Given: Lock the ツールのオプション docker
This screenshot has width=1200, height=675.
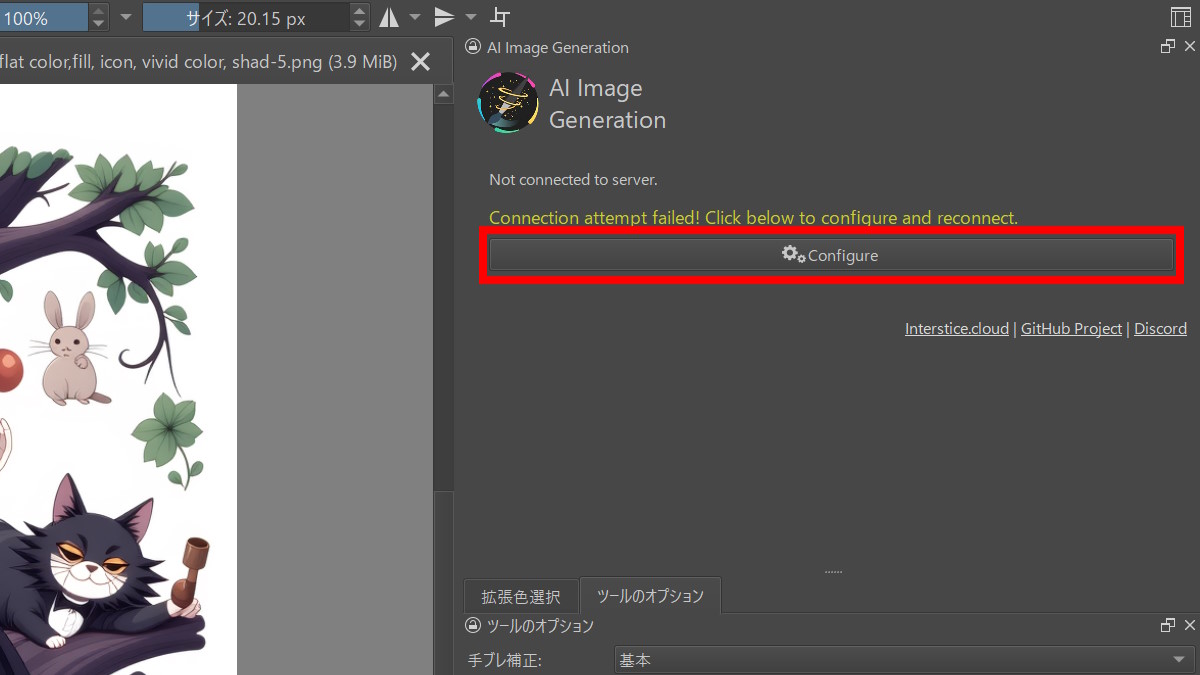Looking at the screenshot, I should [474, 626].
